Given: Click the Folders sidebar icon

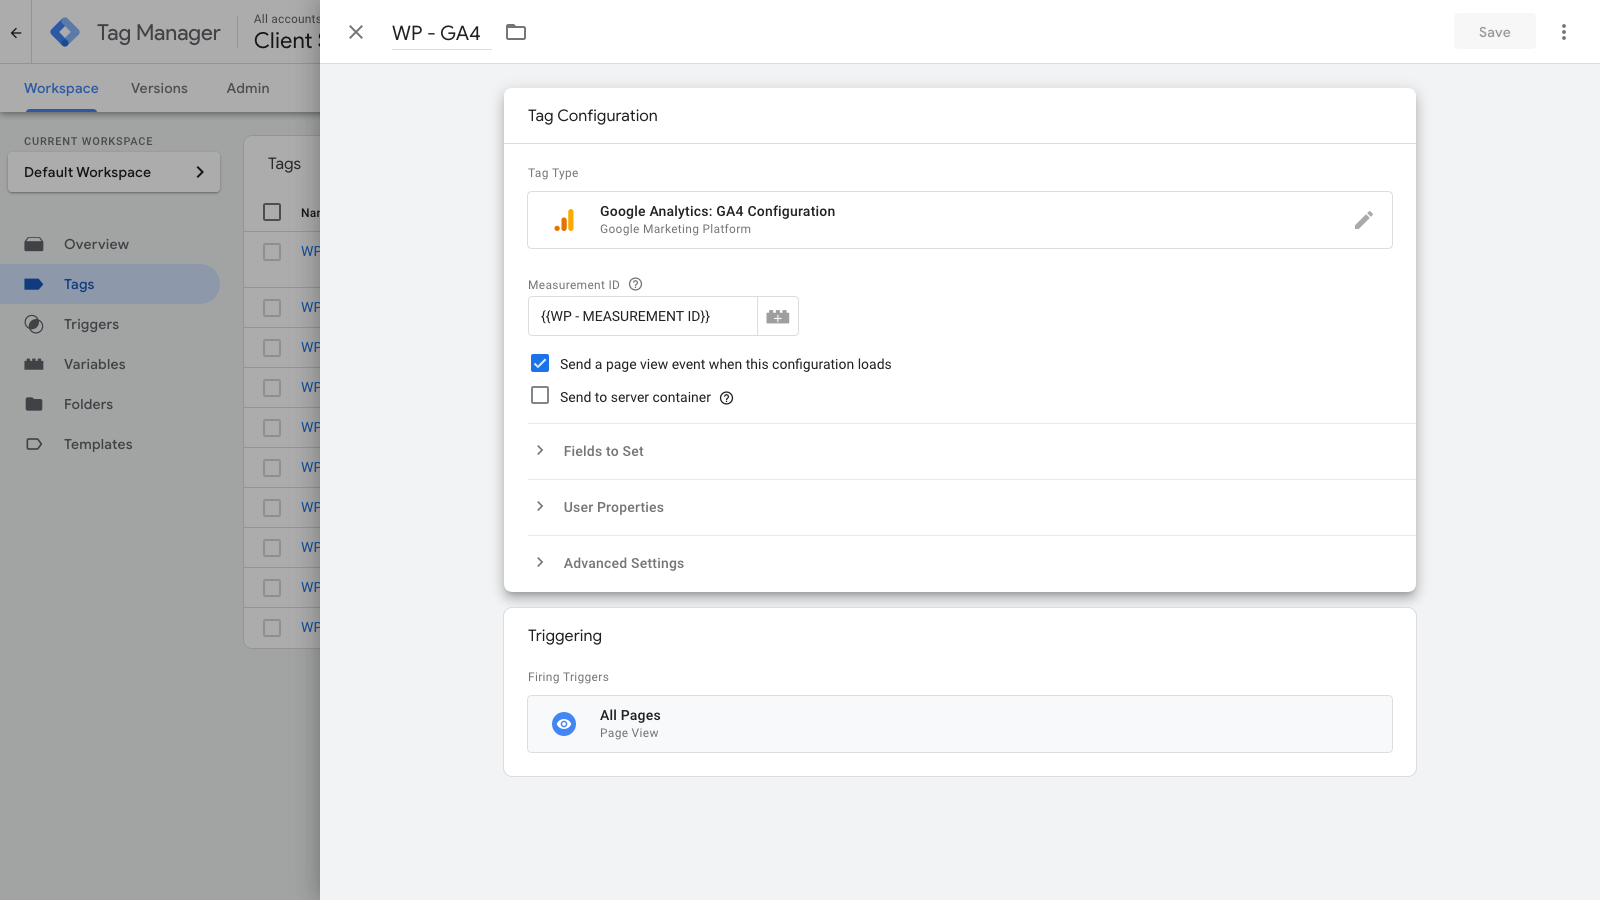Looking at the screenshot, I should 34,404.
